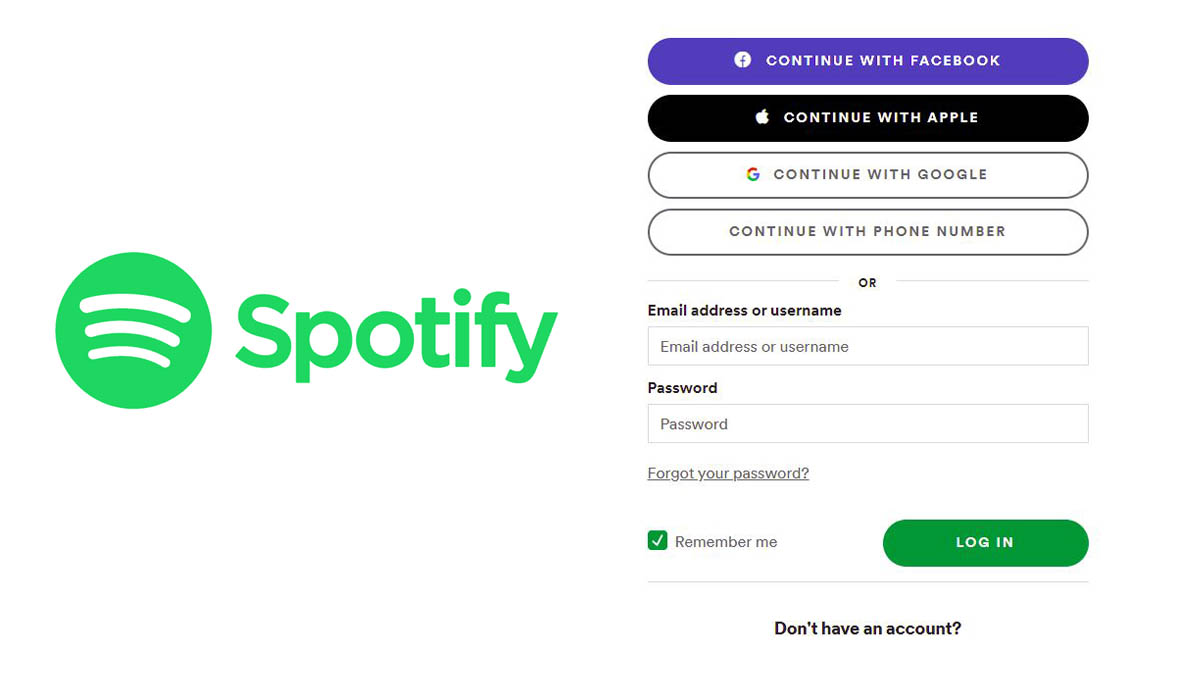The width and height of the screenshot is (1200, 675).
Task: Choose the Continue with Apple button label
Action: click(881, 117)
